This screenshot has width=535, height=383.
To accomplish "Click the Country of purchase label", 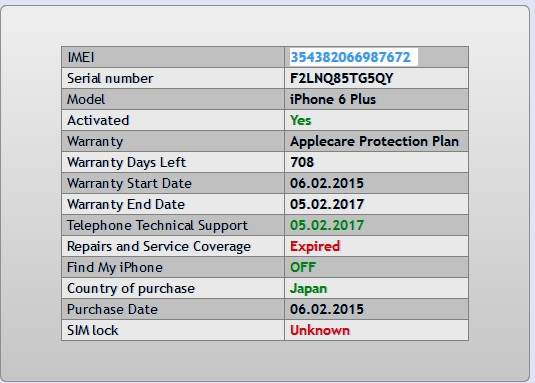I will [131, 289].
